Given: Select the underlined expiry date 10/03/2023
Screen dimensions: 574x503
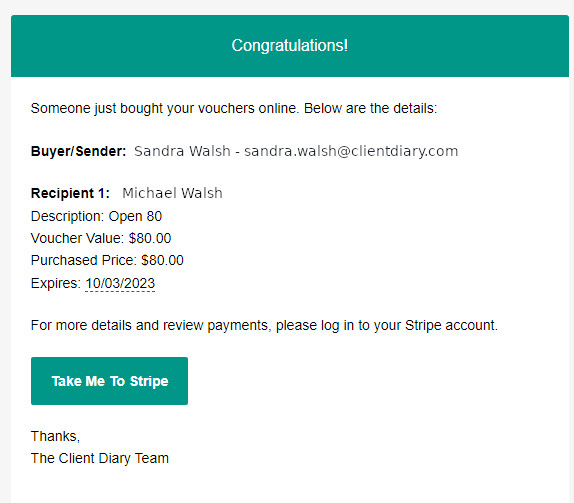Looking at the screenshot, I should coord(120,283).
